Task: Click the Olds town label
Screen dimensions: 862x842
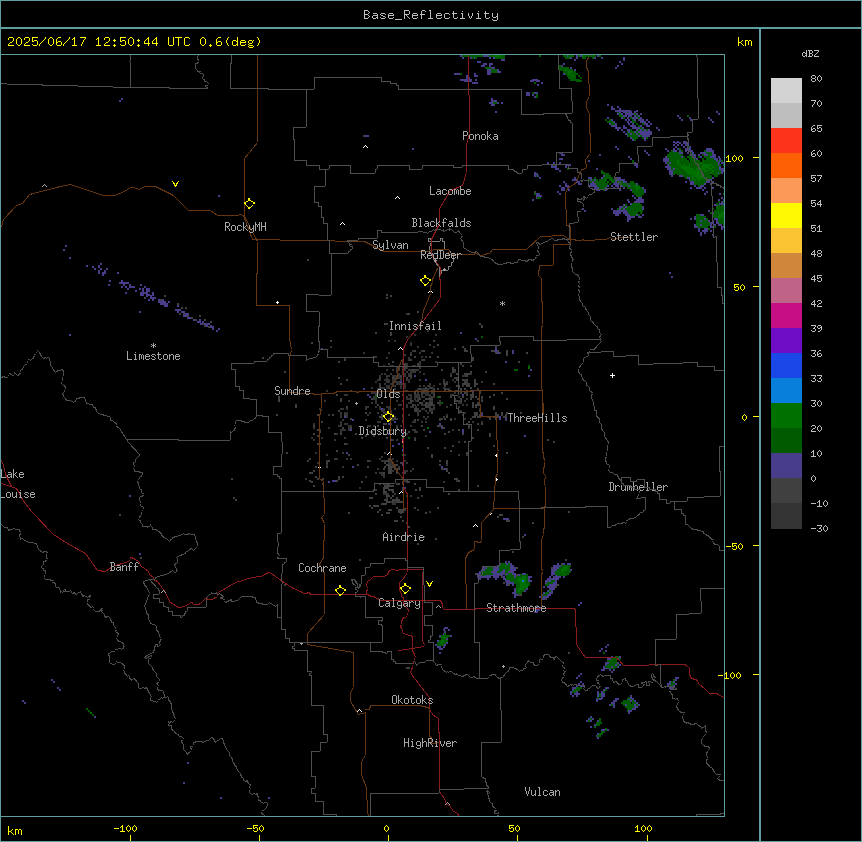Action: [388, 394]
